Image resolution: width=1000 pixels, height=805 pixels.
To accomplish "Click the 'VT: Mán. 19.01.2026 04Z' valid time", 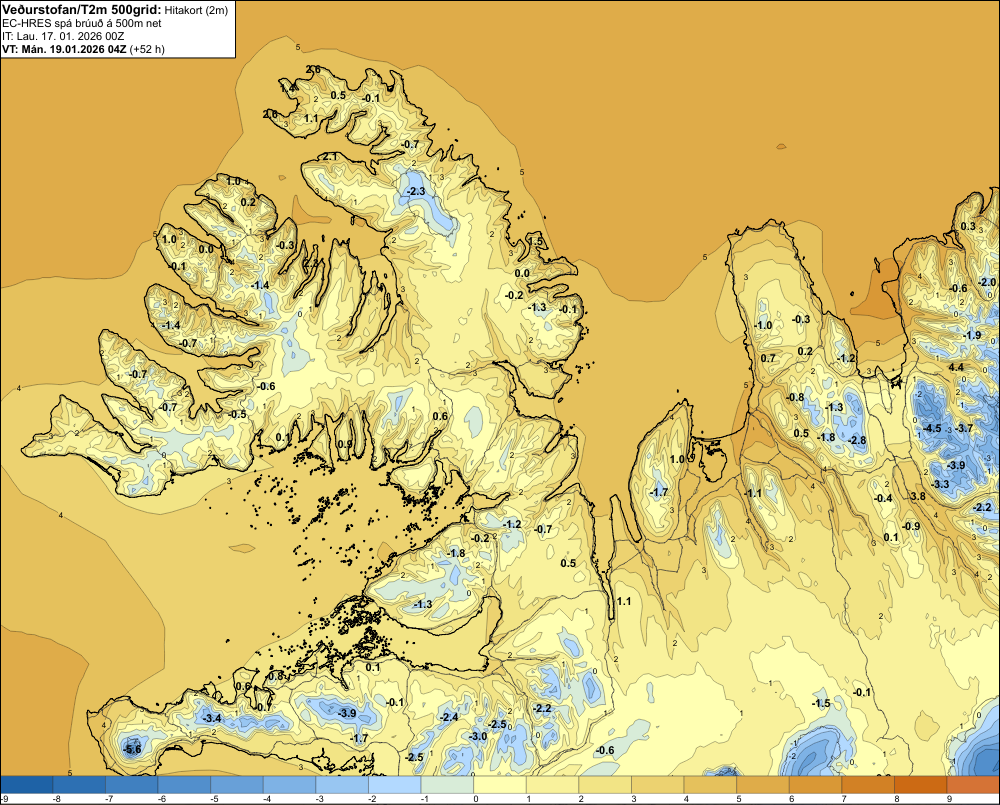I will coord(64,49).
